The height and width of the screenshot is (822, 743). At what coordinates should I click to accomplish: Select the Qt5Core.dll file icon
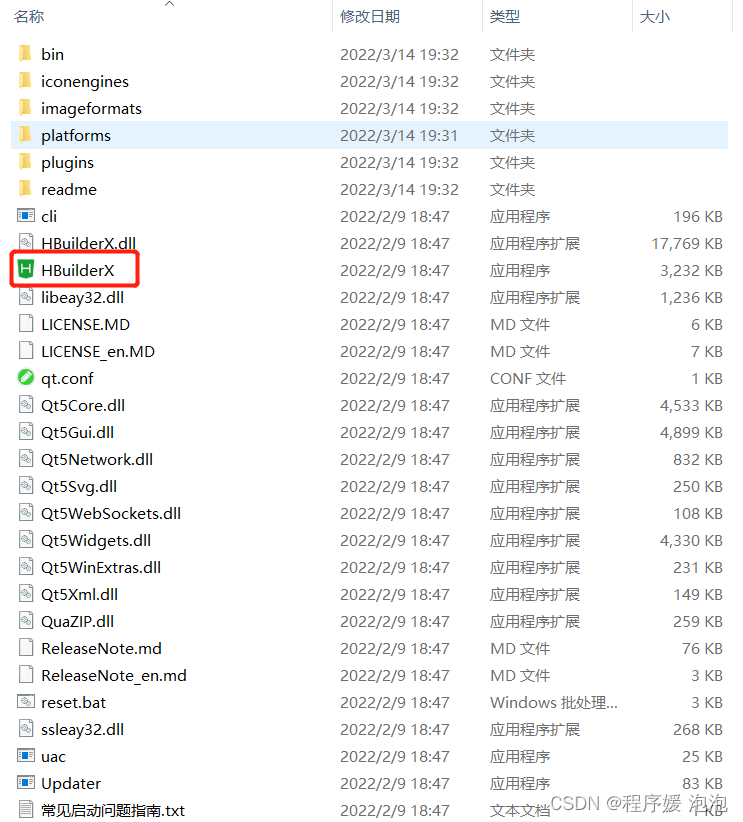[26, 405]
